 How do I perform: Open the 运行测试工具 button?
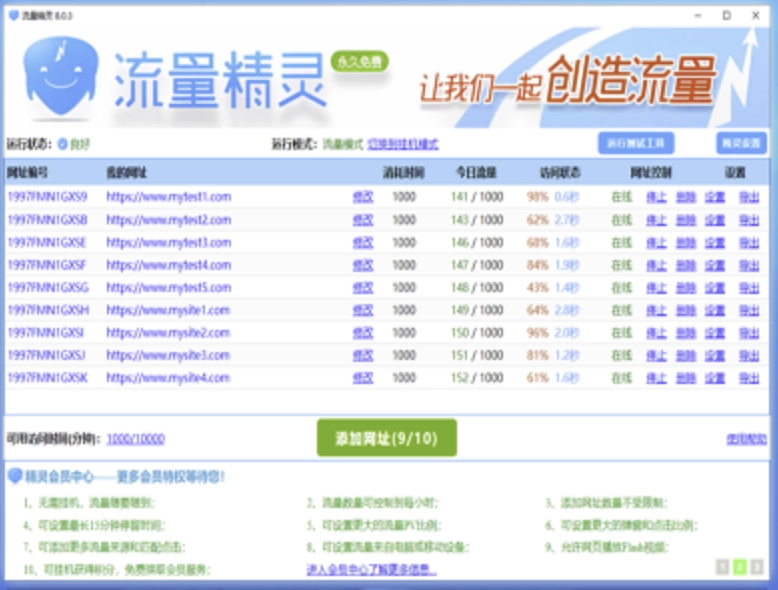pyautogui.click(x=636, y=143)
